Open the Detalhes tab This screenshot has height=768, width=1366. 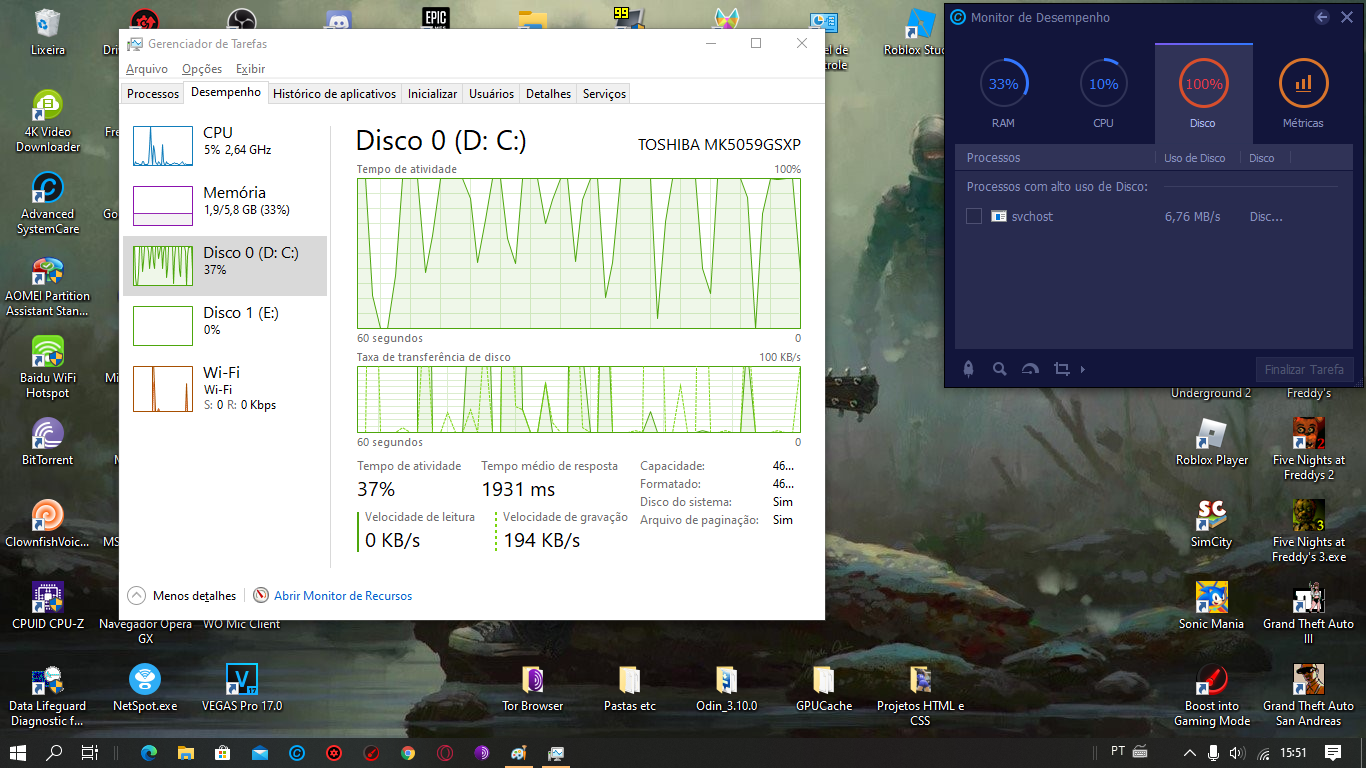548,94
